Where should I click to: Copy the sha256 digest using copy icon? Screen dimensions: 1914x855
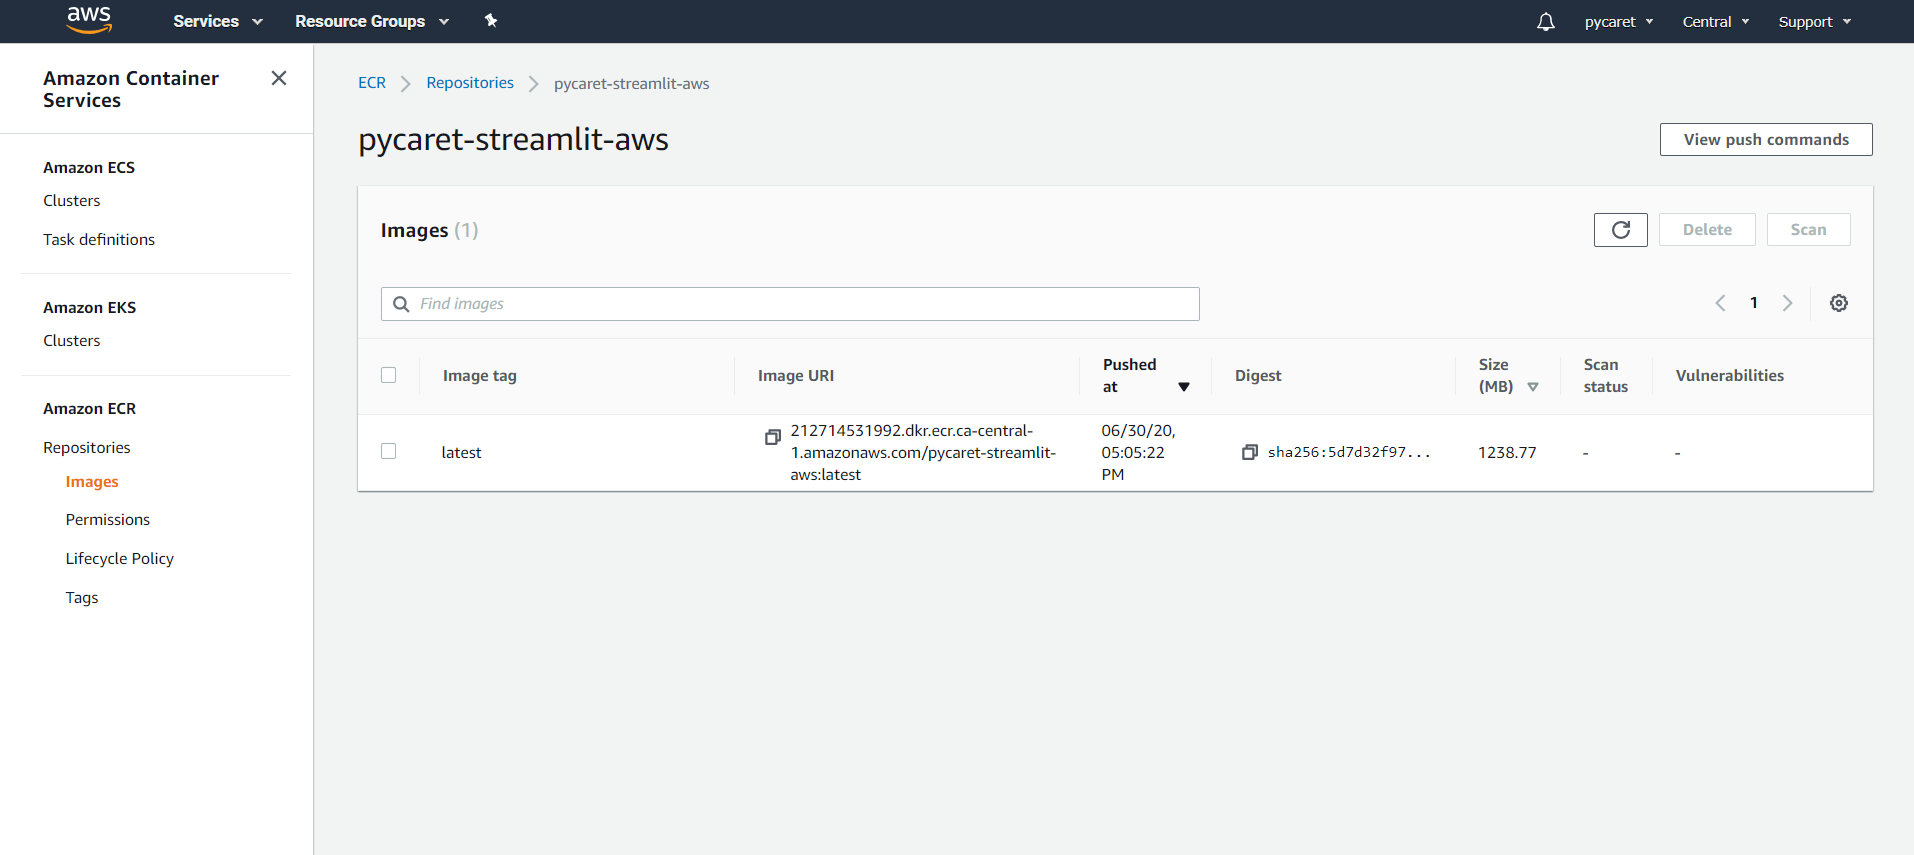(x=1249, y=452)
